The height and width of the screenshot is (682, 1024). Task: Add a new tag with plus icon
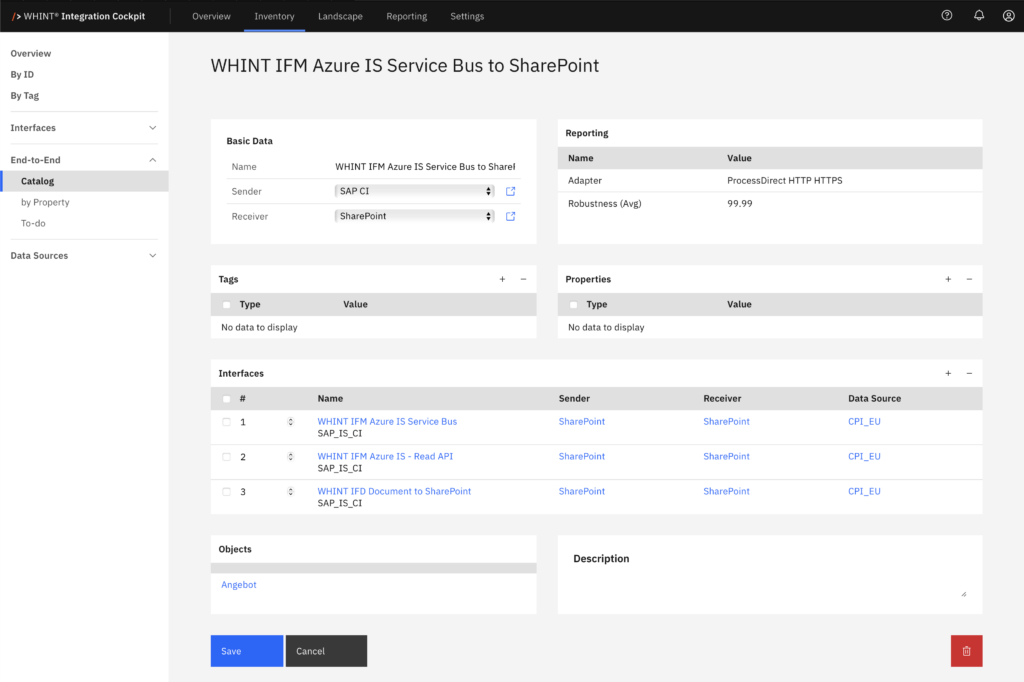point(502,280)
